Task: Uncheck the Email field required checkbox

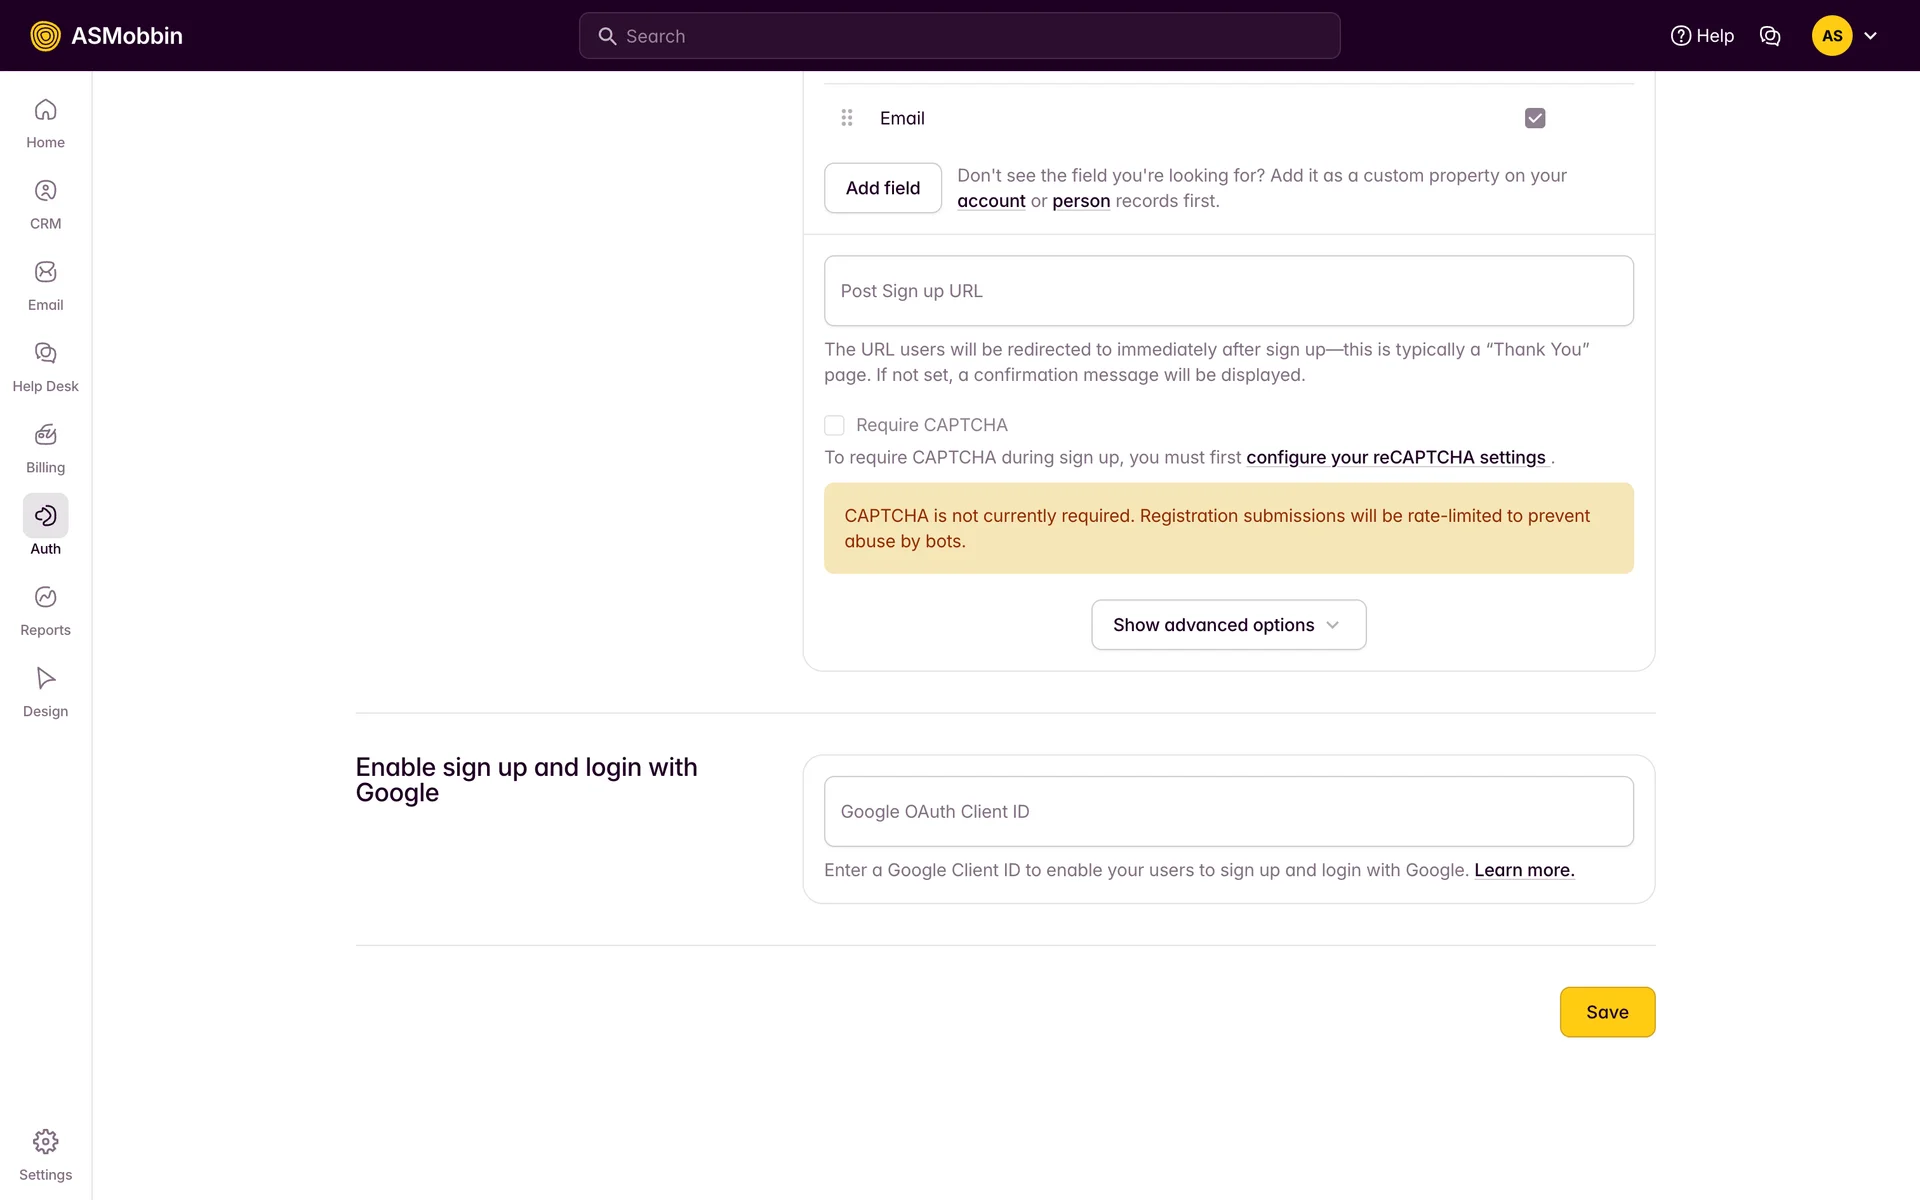Action: [1534, 118]
